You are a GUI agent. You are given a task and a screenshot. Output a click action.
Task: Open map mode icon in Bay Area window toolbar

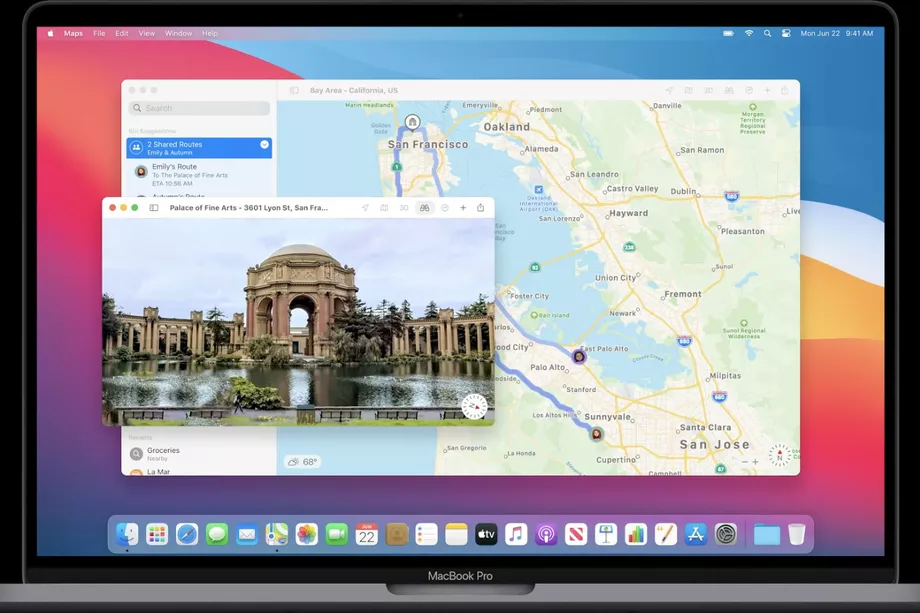(x=689, y=90)
